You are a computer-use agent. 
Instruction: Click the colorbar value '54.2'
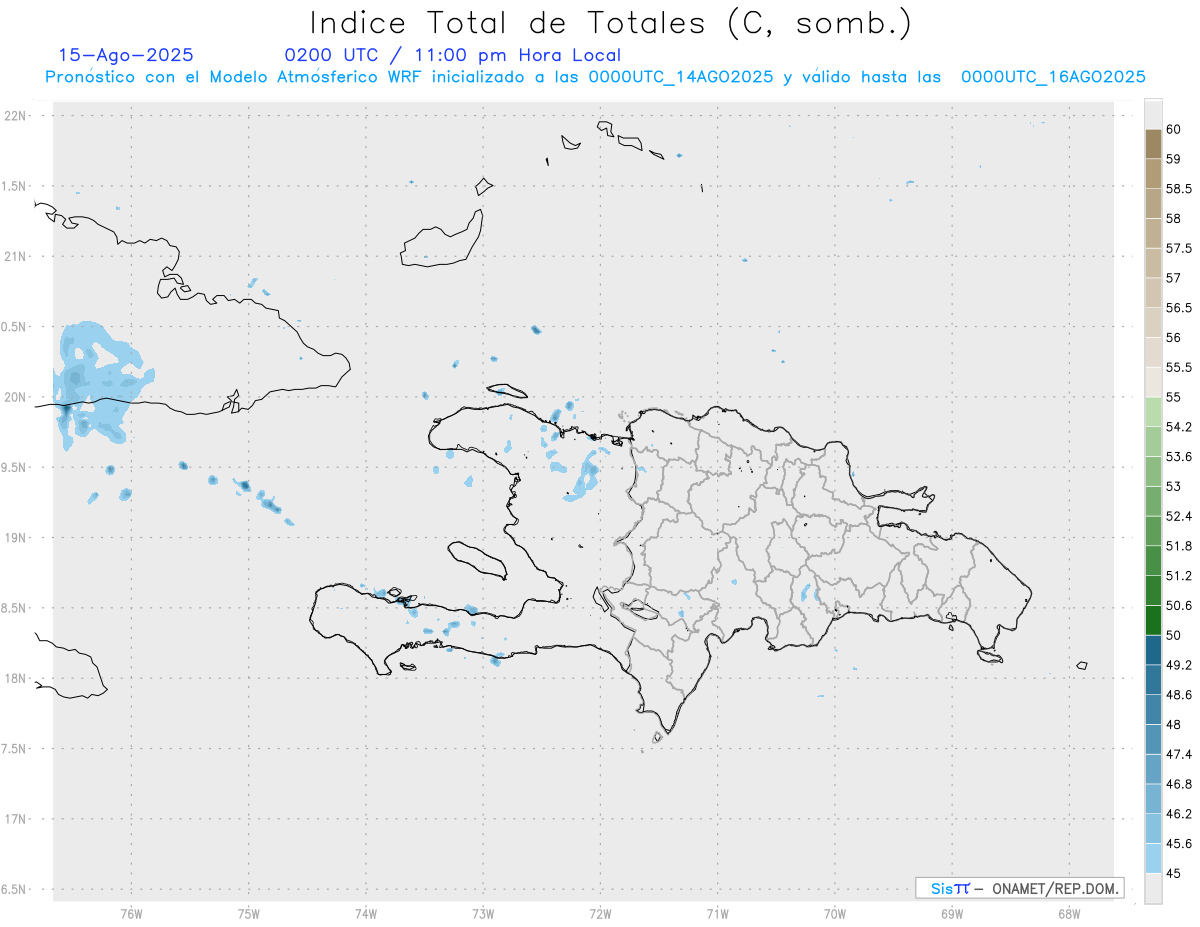click(x=1179, y=427)
